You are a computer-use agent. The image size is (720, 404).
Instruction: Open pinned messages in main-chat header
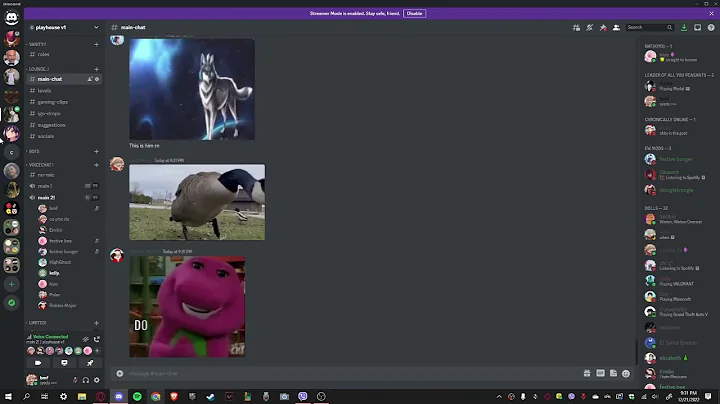603,28
